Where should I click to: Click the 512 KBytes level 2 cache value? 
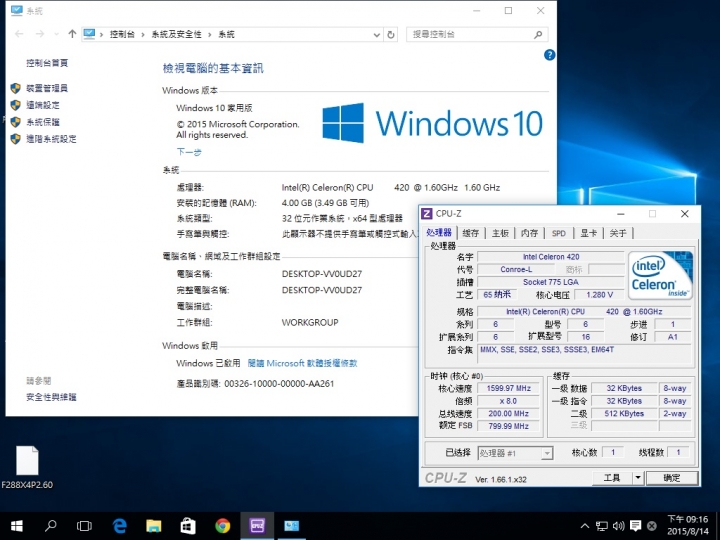pos(624,414)
